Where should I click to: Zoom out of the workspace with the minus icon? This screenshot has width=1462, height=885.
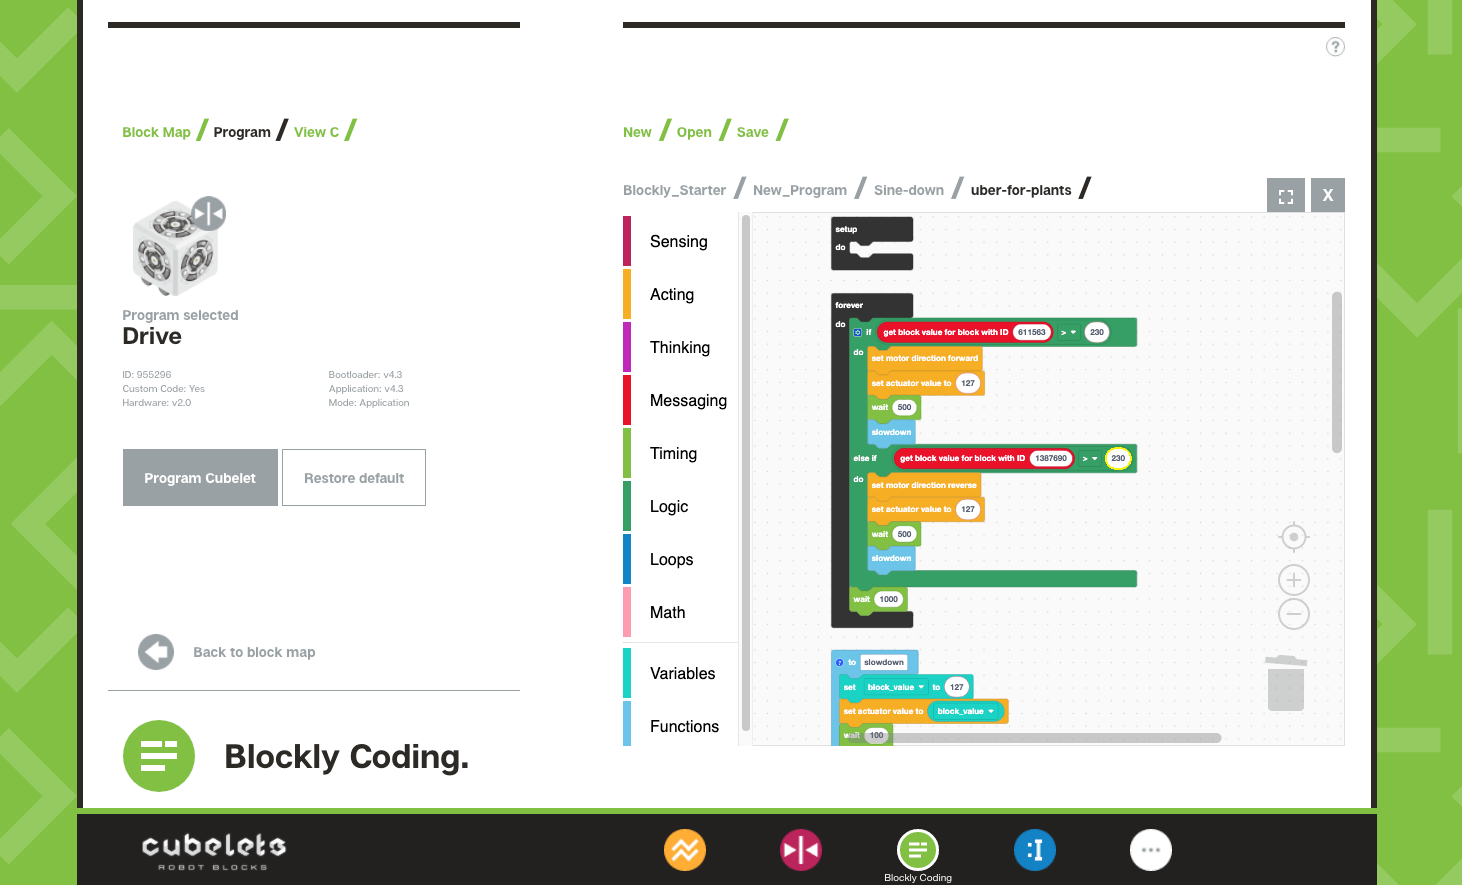tap(1294, 614)
